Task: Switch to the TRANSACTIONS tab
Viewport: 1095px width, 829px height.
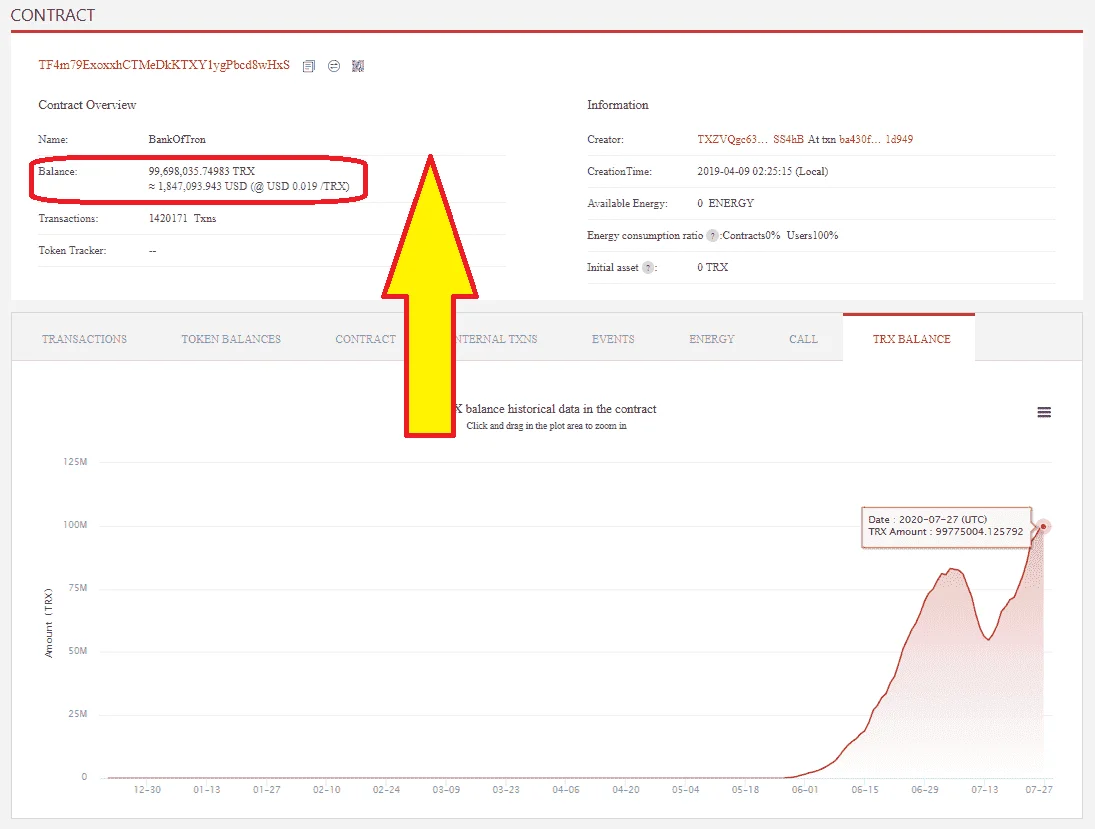Action: [x=84, y=339]
